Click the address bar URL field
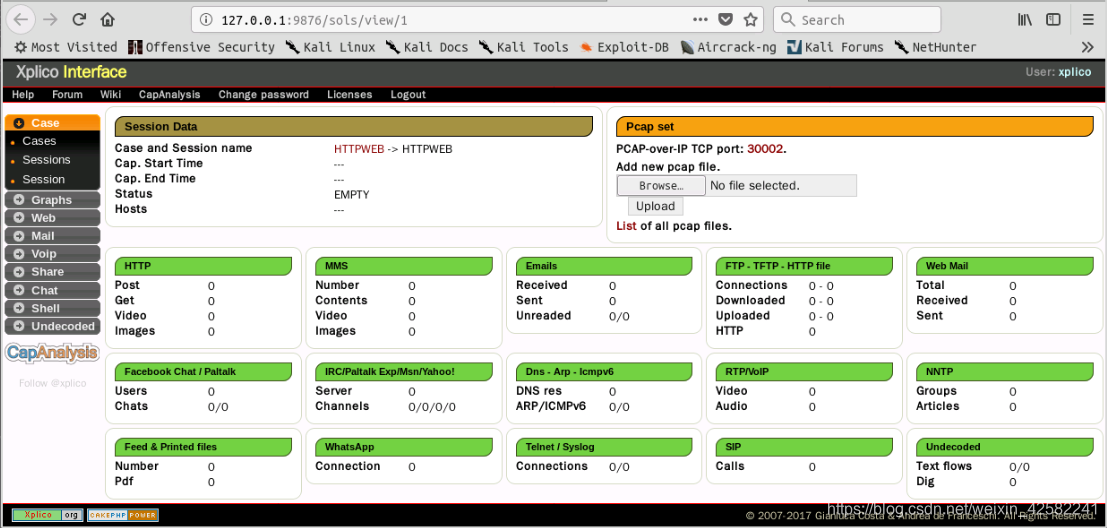Image resolution: width=1107 pixels, height=528 pixels. click(x=452, y=20)
